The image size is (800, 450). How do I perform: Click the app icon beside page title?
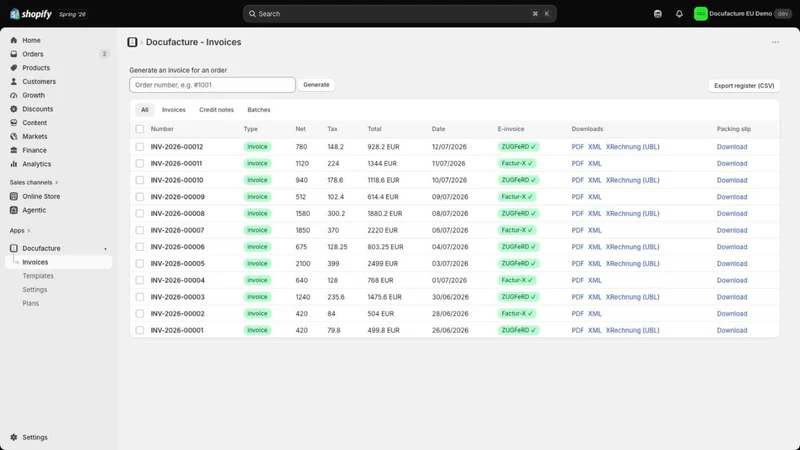tap(132, 42)
